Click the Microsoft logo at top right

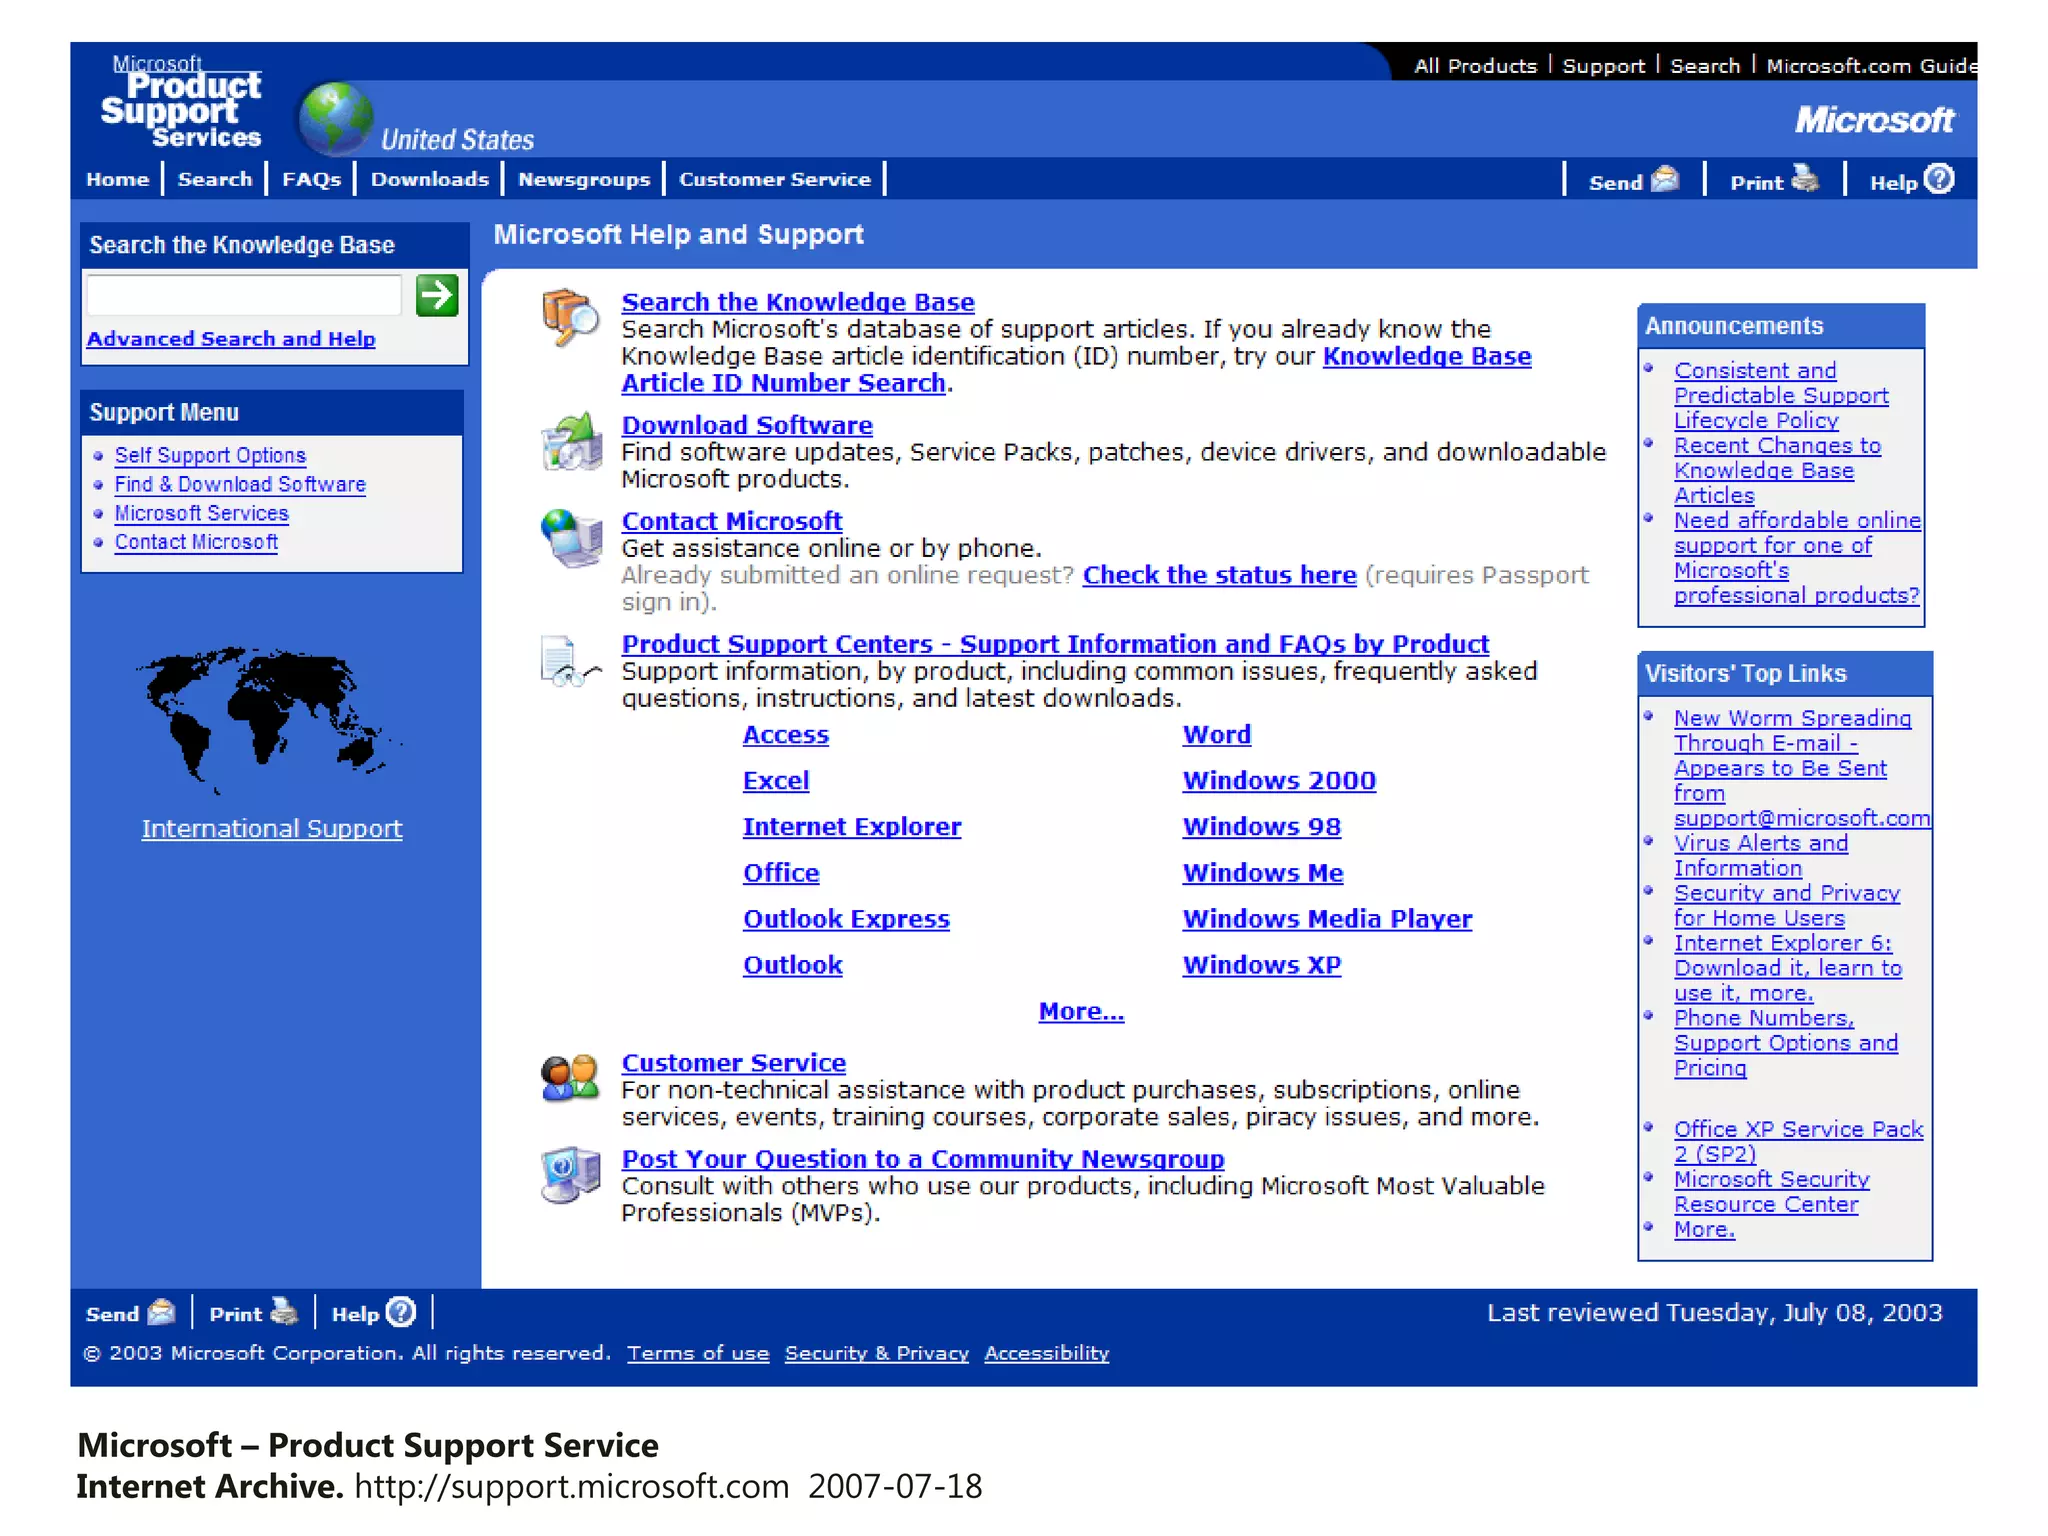[1874, 120]
